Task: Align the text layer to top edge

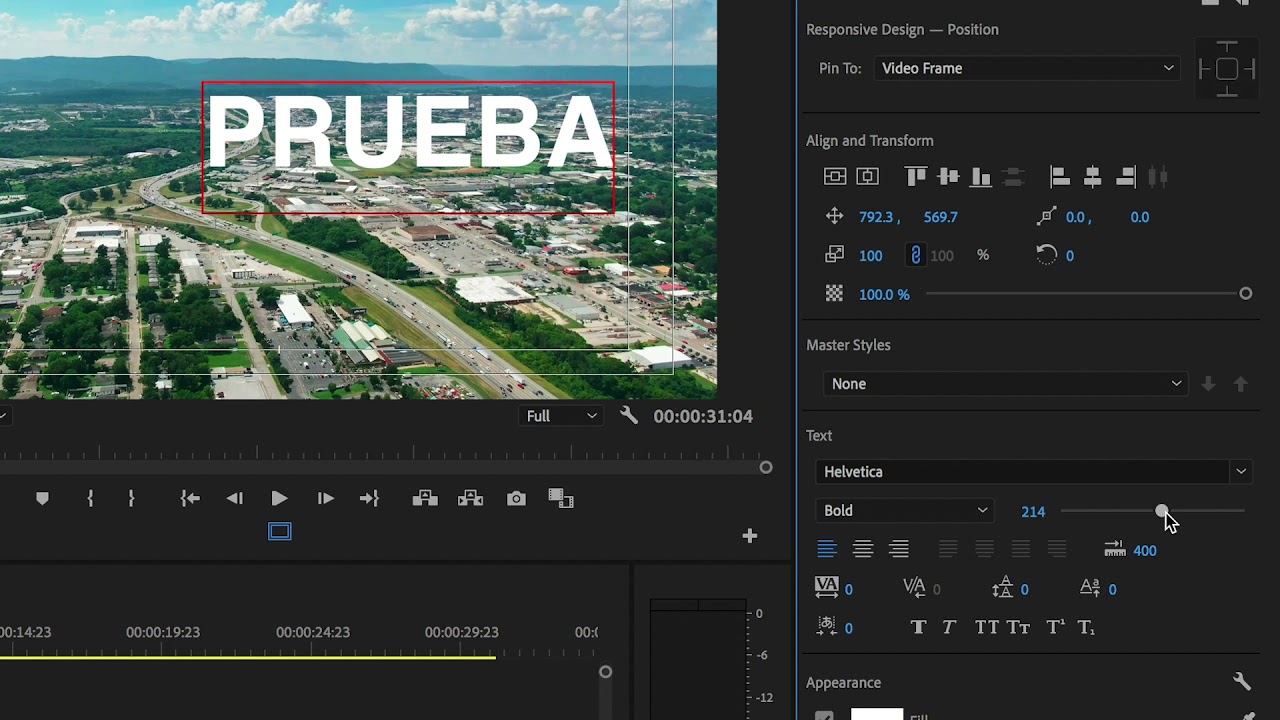Action: [916, 177]
